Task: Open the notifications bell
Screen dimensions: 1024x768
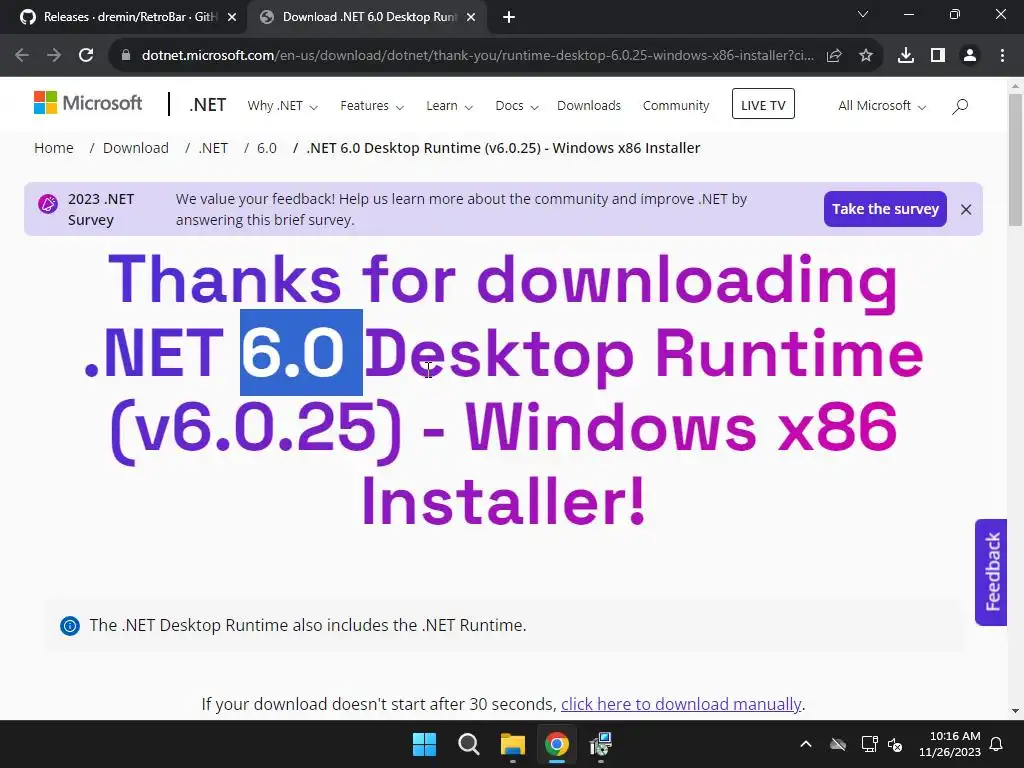Action: coord(997,744)
